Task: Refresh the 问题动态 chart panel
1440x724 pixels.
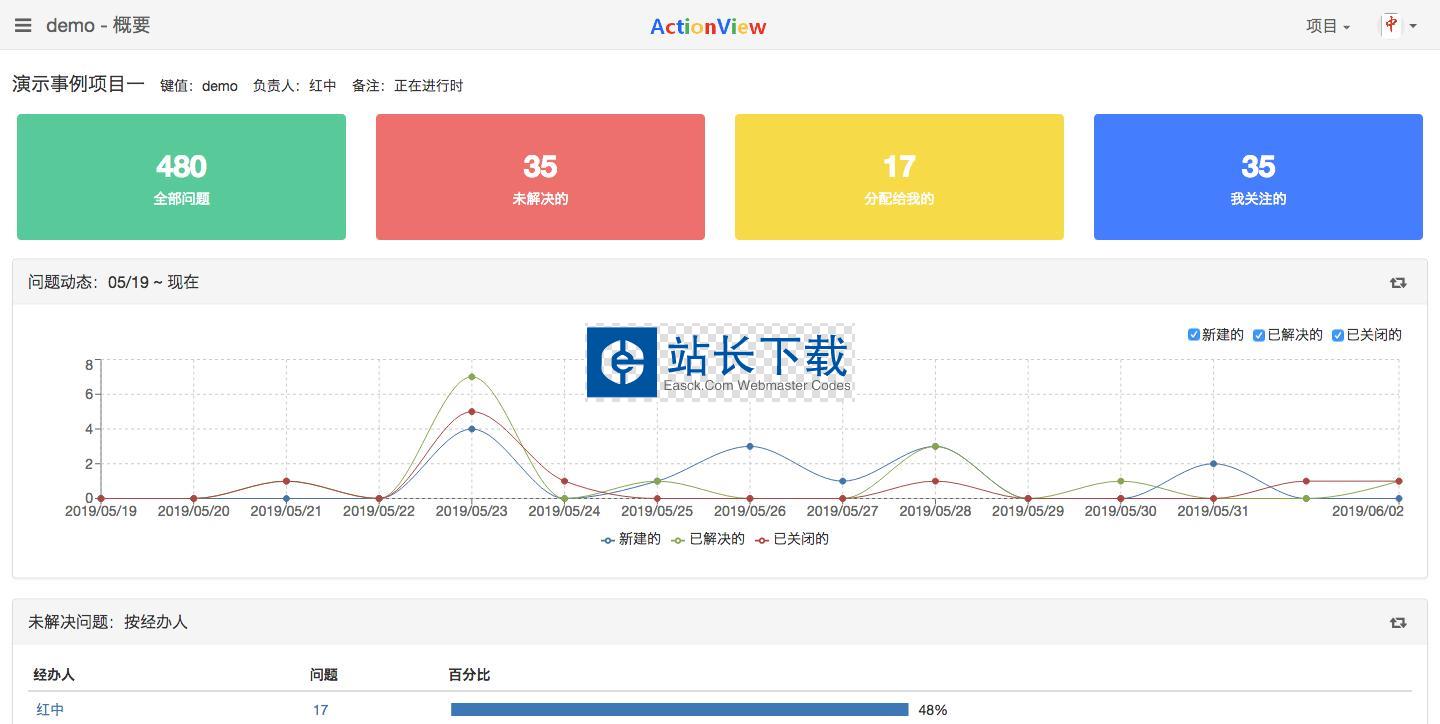Action: [1398, 283]
